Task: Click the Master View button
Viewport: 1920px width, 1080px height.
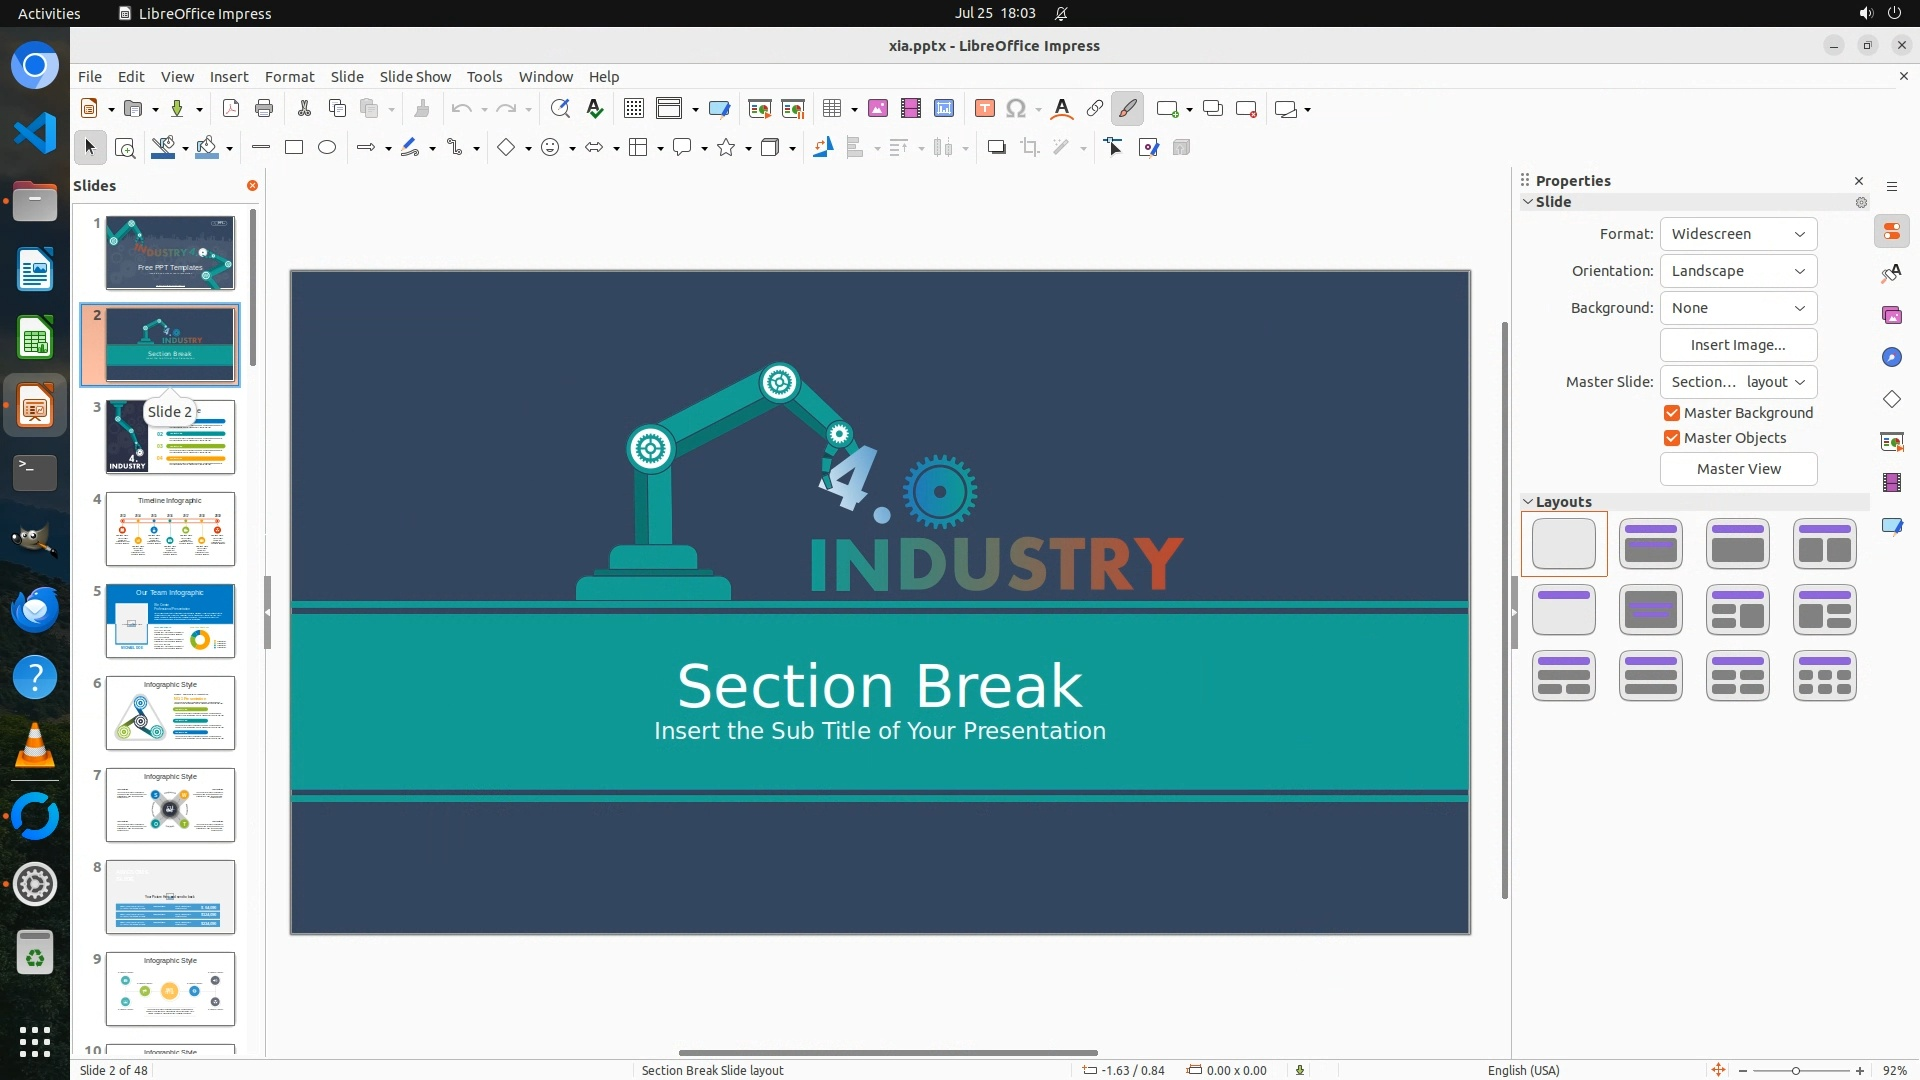Action: (1738, 469)
